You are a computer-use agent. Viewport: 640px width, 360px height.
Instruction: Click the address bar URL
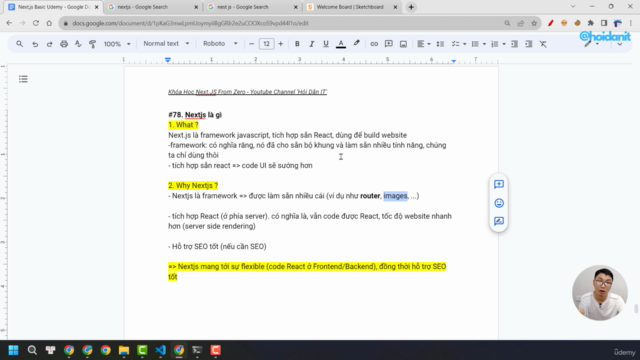click(190, 23)
